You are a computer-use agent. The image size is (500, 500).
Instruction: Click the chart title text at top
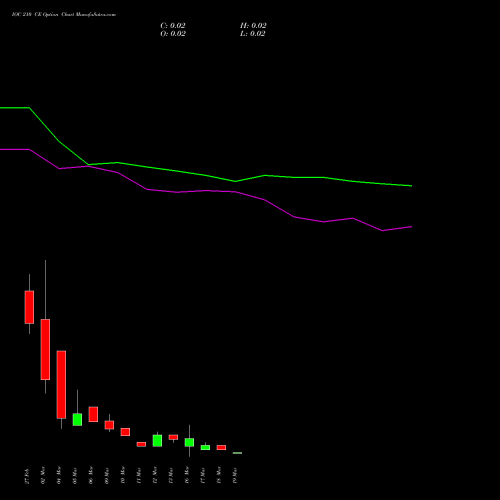pyautogui.click(x=64, y=15)
